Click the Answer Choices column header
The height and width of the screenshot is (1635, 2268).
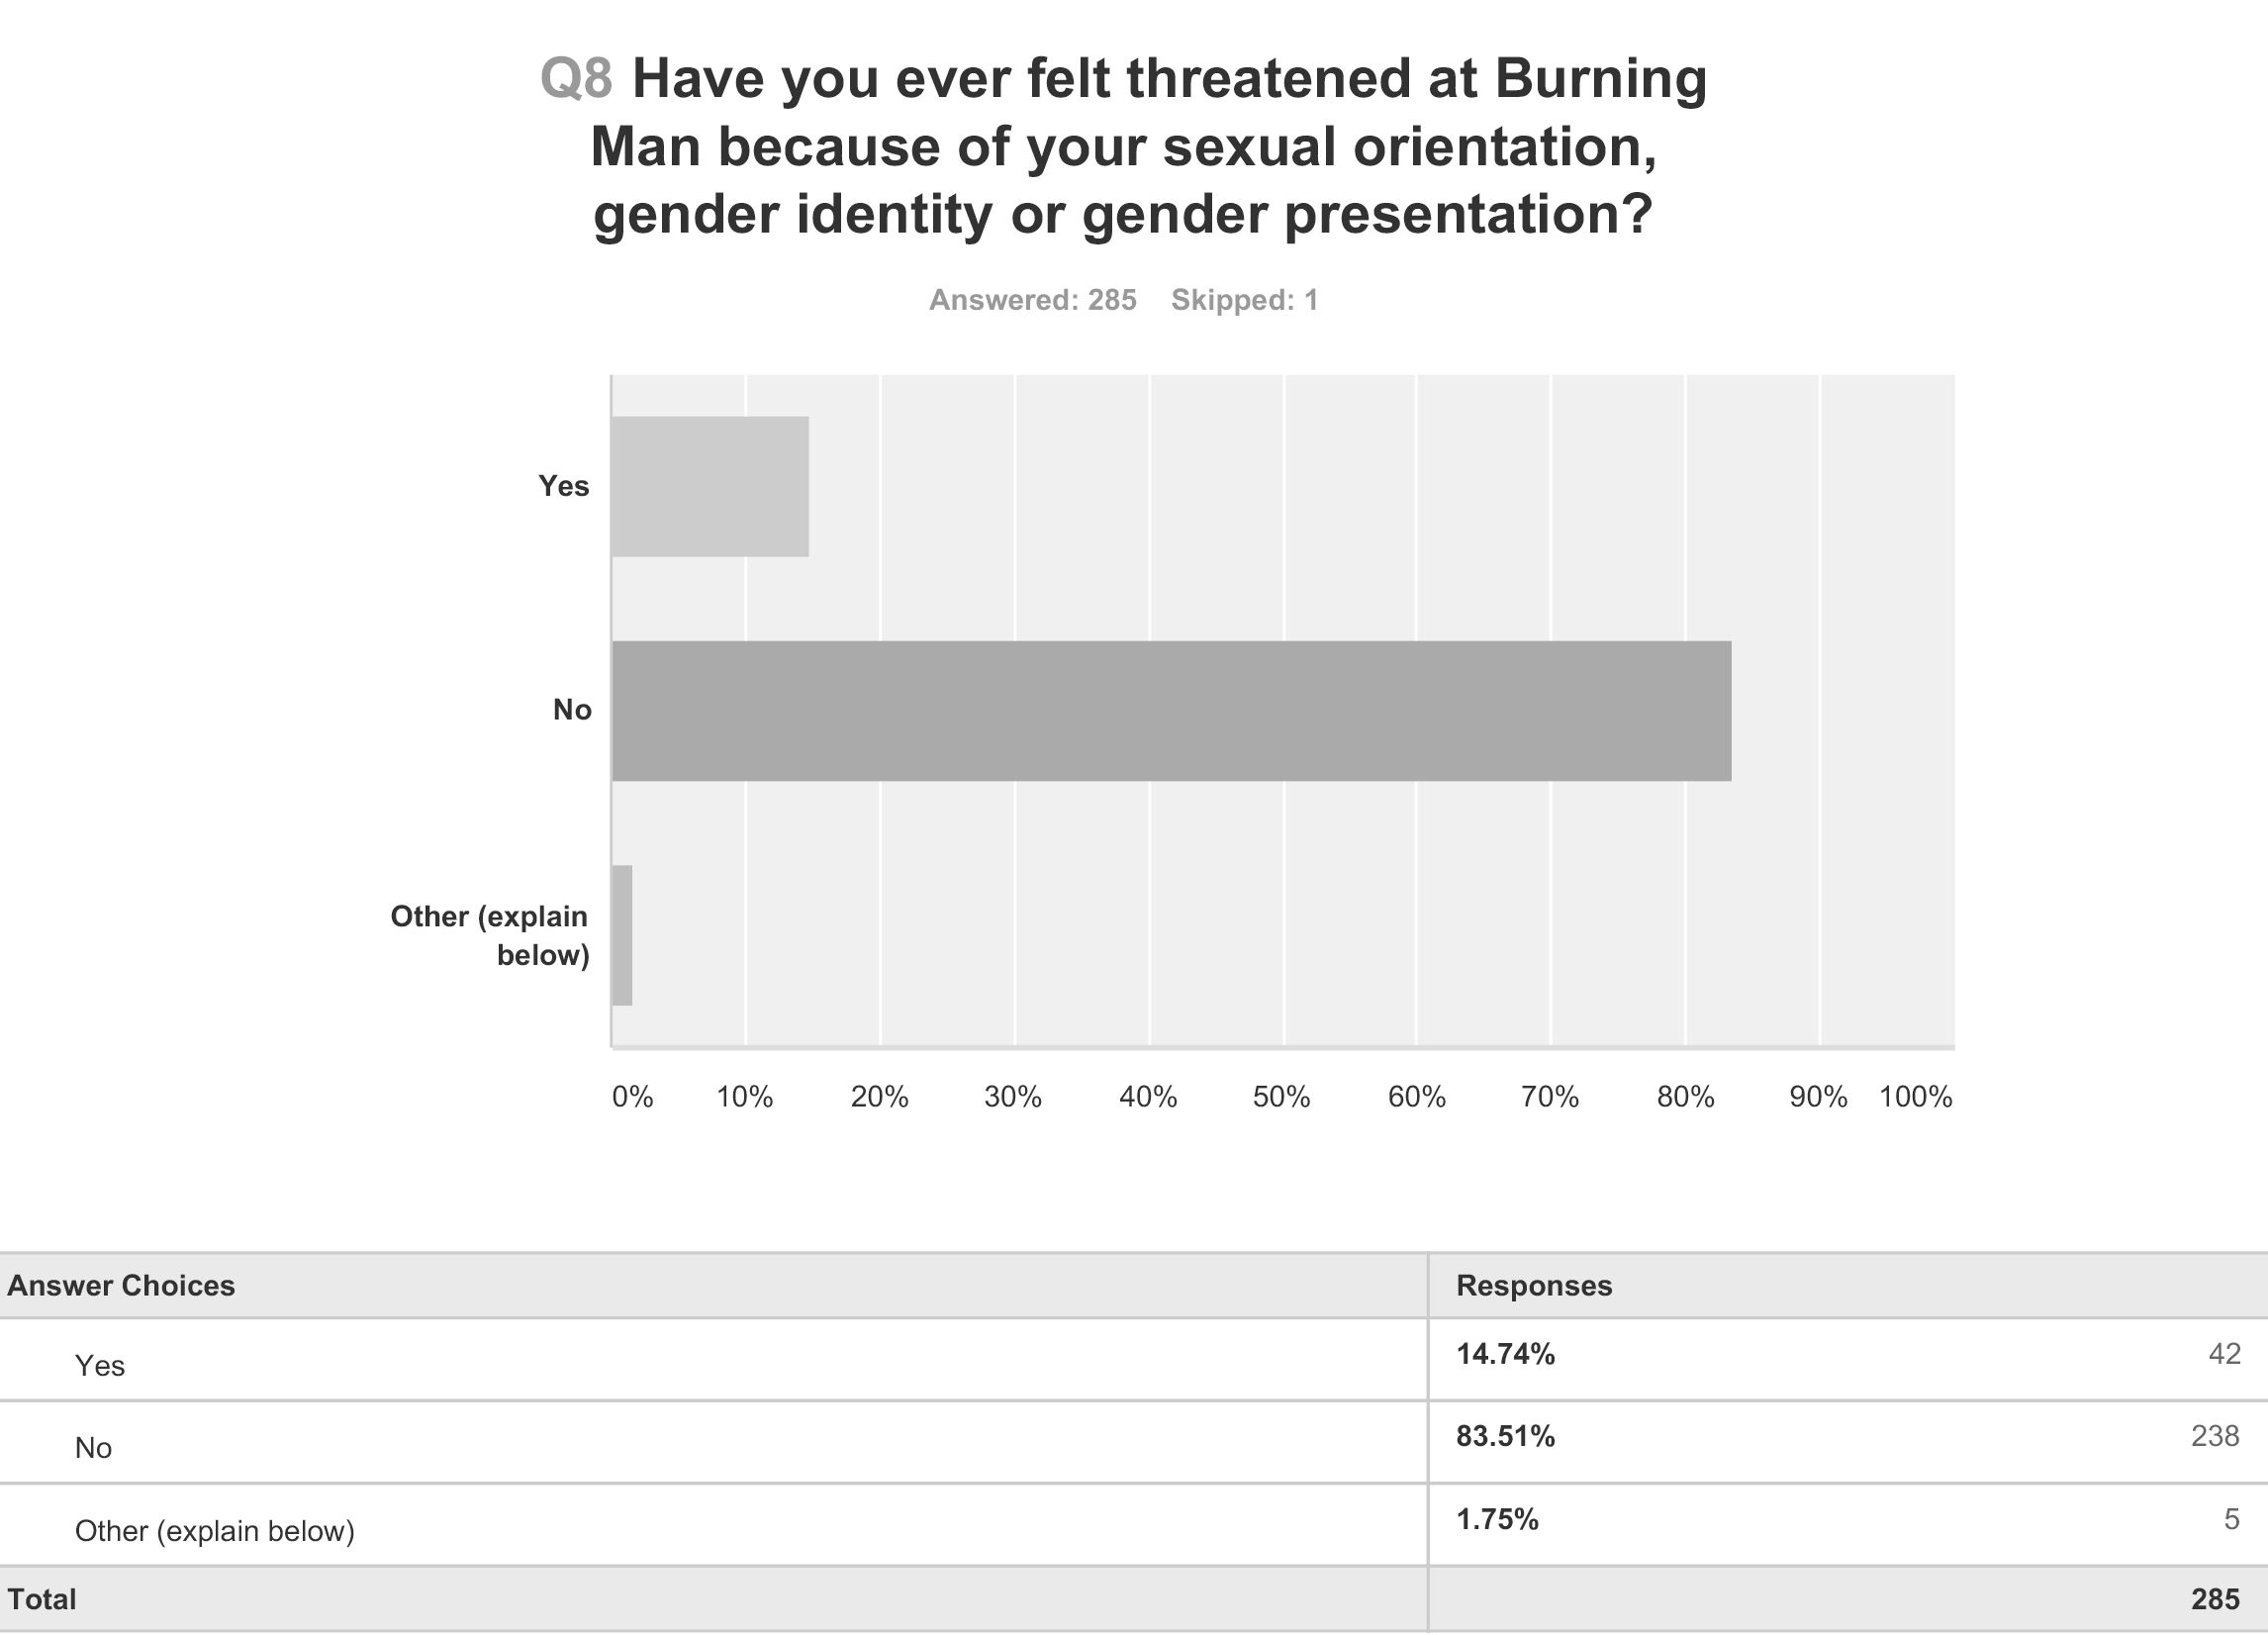tap(121, 1285)
